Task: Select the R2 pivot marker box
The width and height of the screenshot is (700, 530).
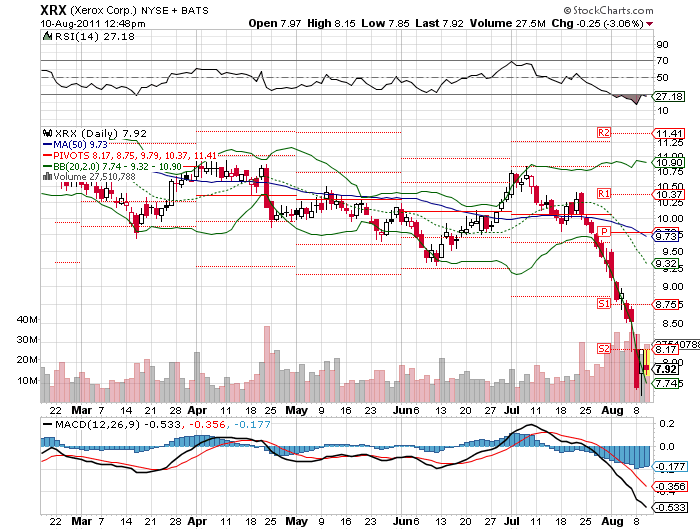Action: coord(604,133)
